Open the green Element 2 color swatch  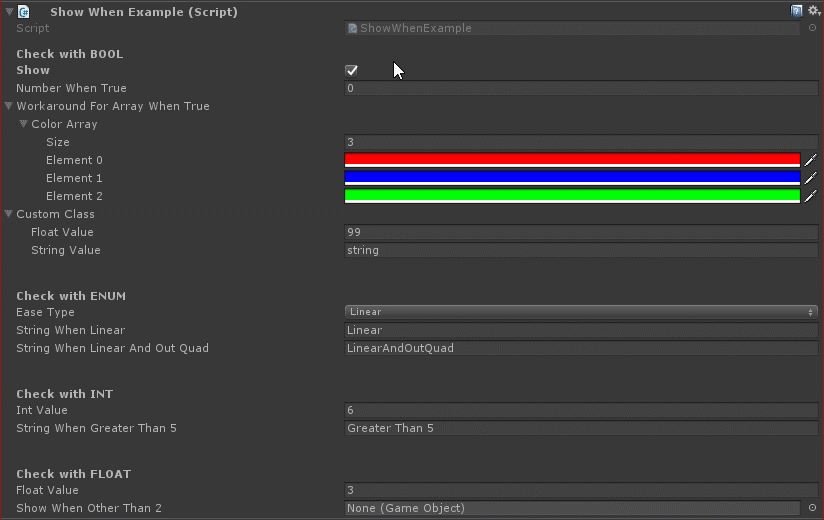click(x=572, y=196)
